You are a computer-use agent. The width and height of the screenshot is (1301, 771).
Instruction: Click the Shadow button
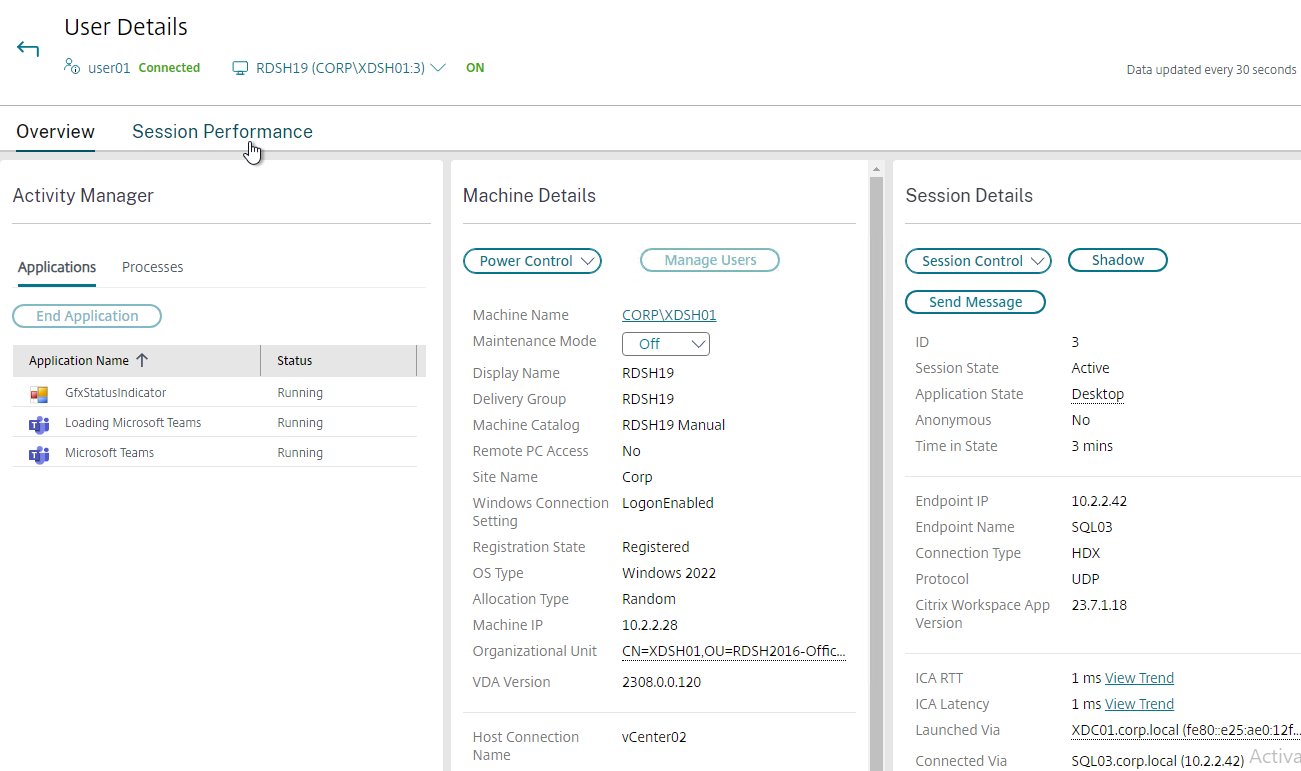(x=1118, y=260)
